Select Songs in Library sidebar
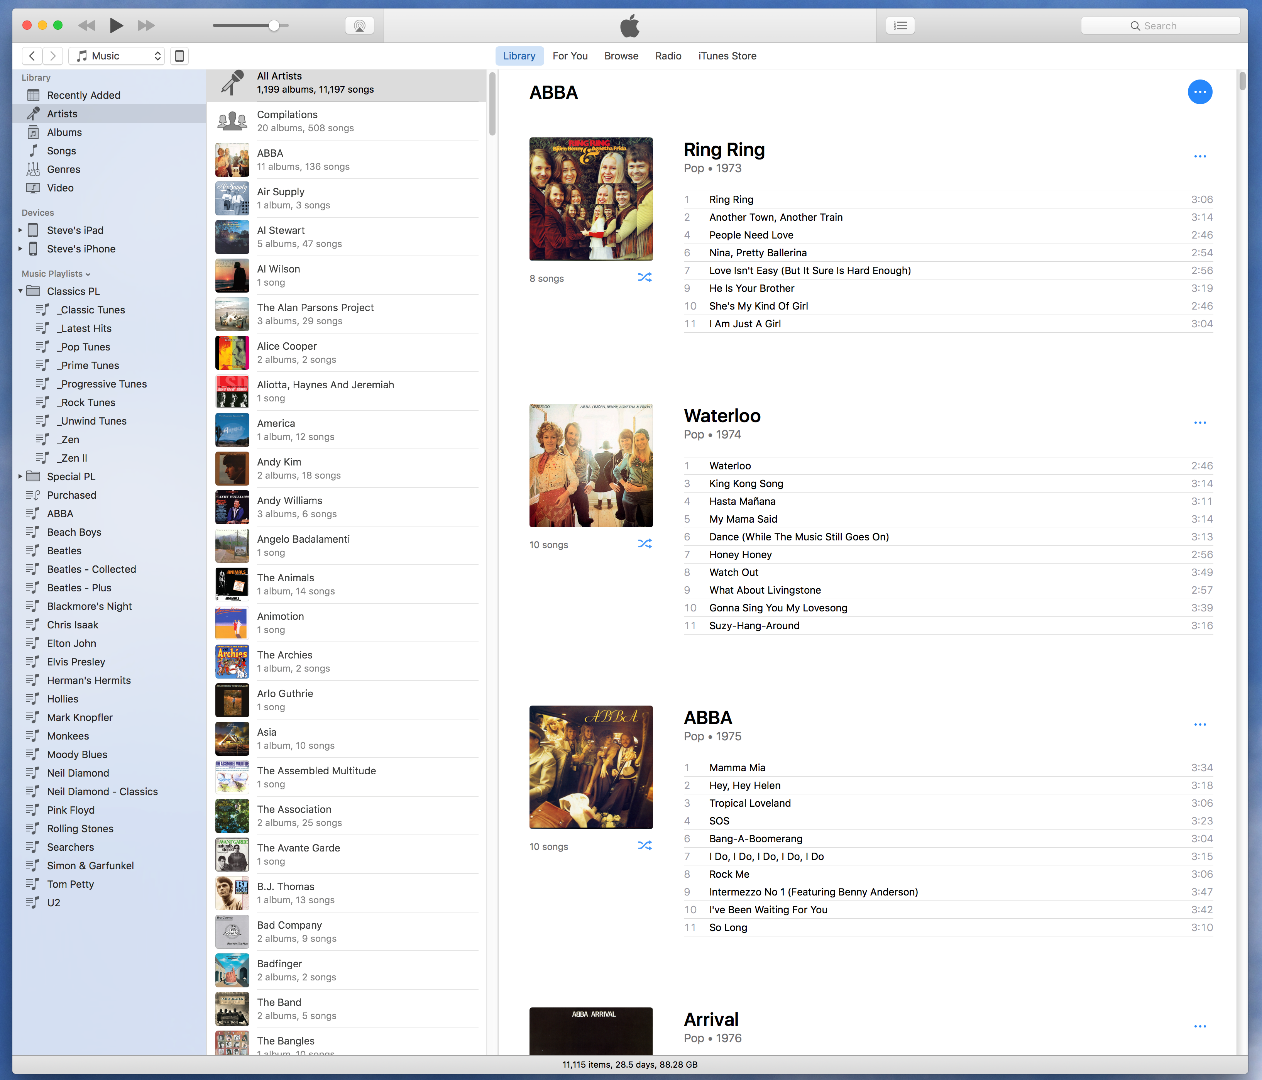Screen dimensions: 1262x1080 (109, 151)
